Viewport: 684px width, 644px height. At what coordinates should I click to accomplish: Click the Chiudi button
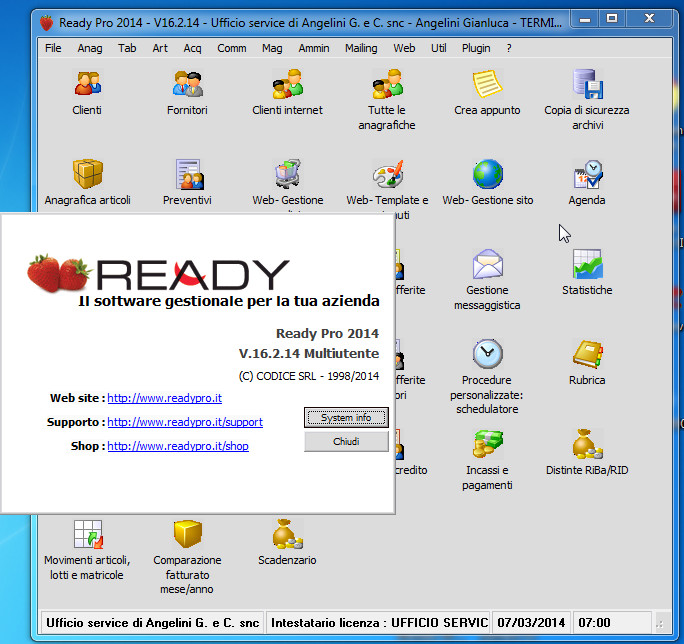[346, 442]
